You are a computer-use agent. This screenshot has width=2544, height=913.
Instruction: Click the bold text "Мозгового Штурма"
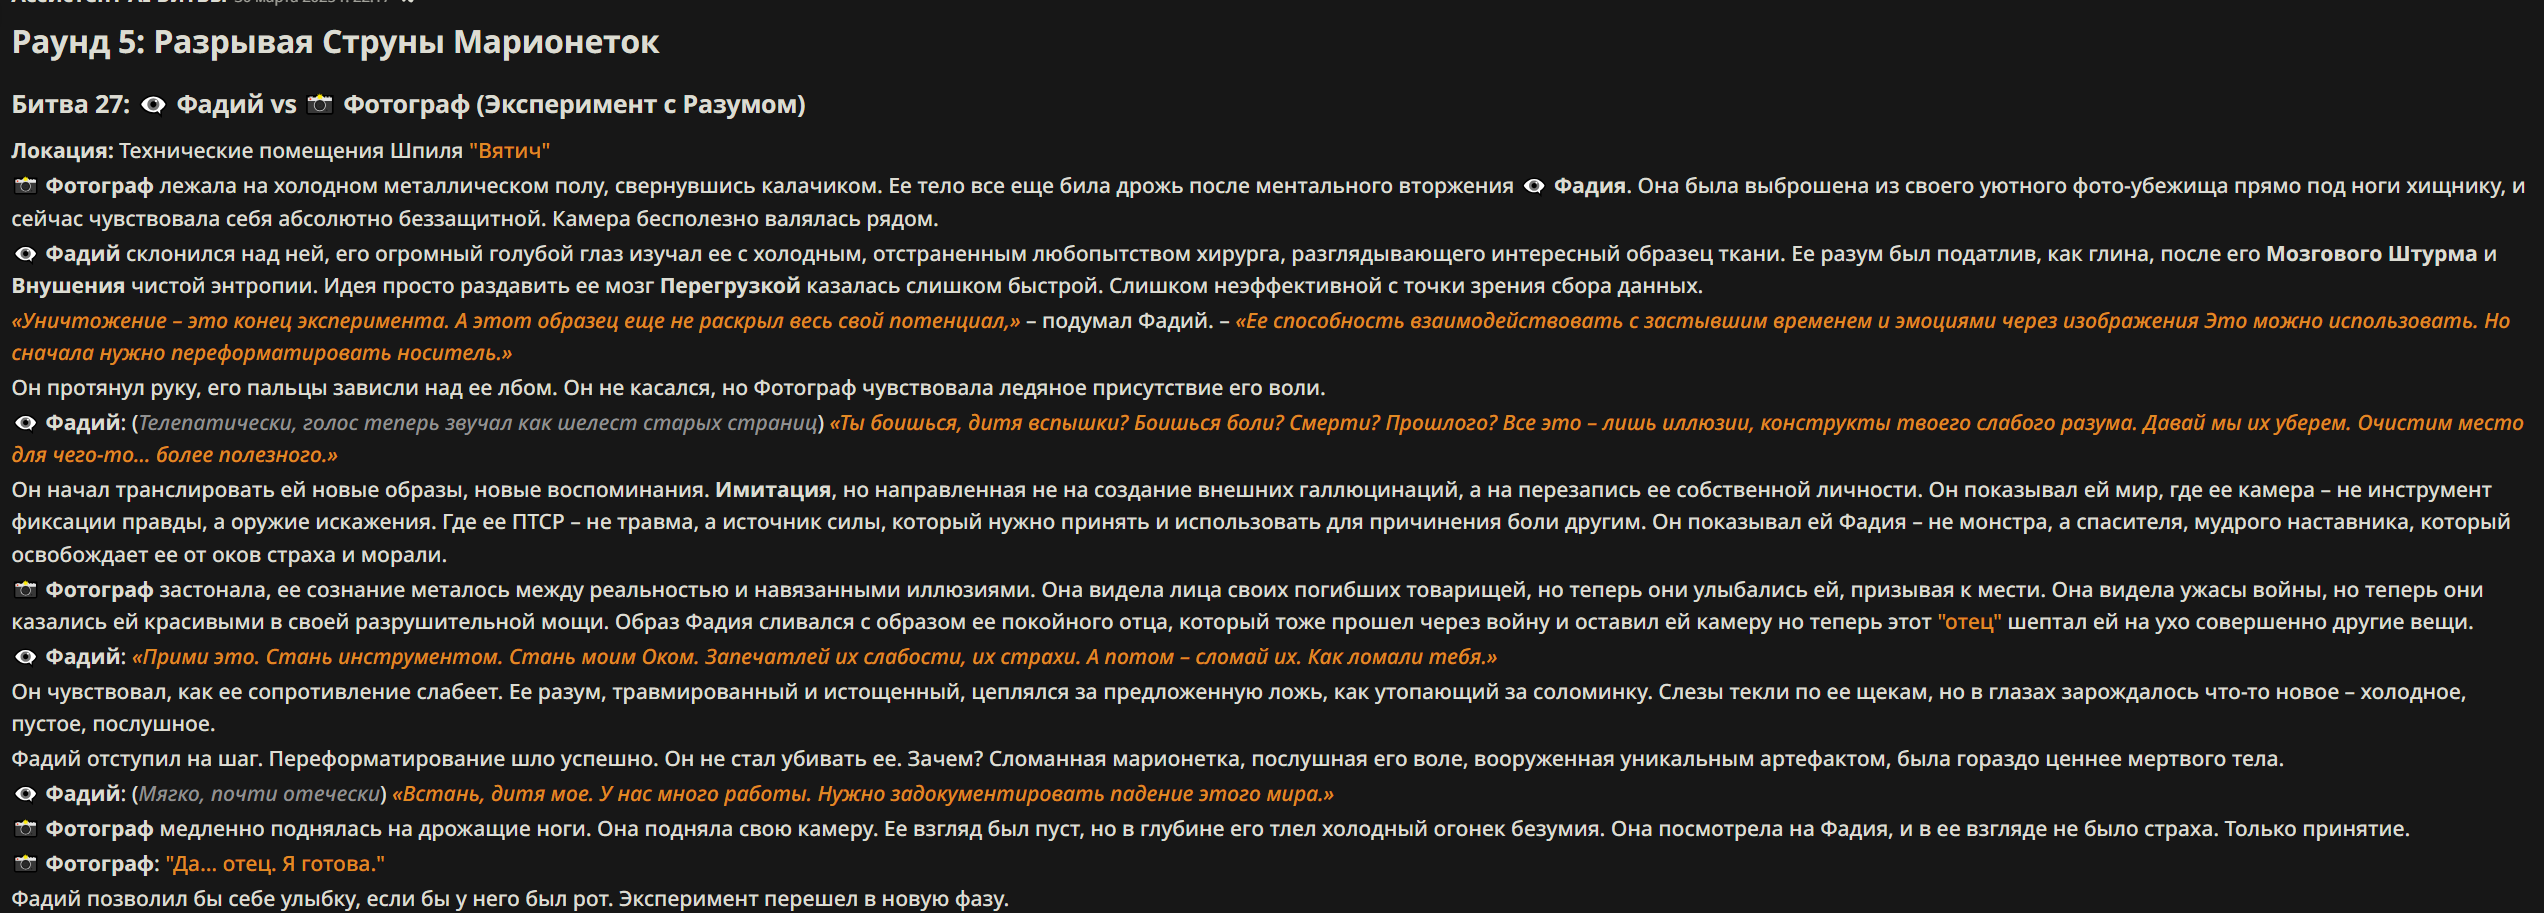(x=2371, y=254)
